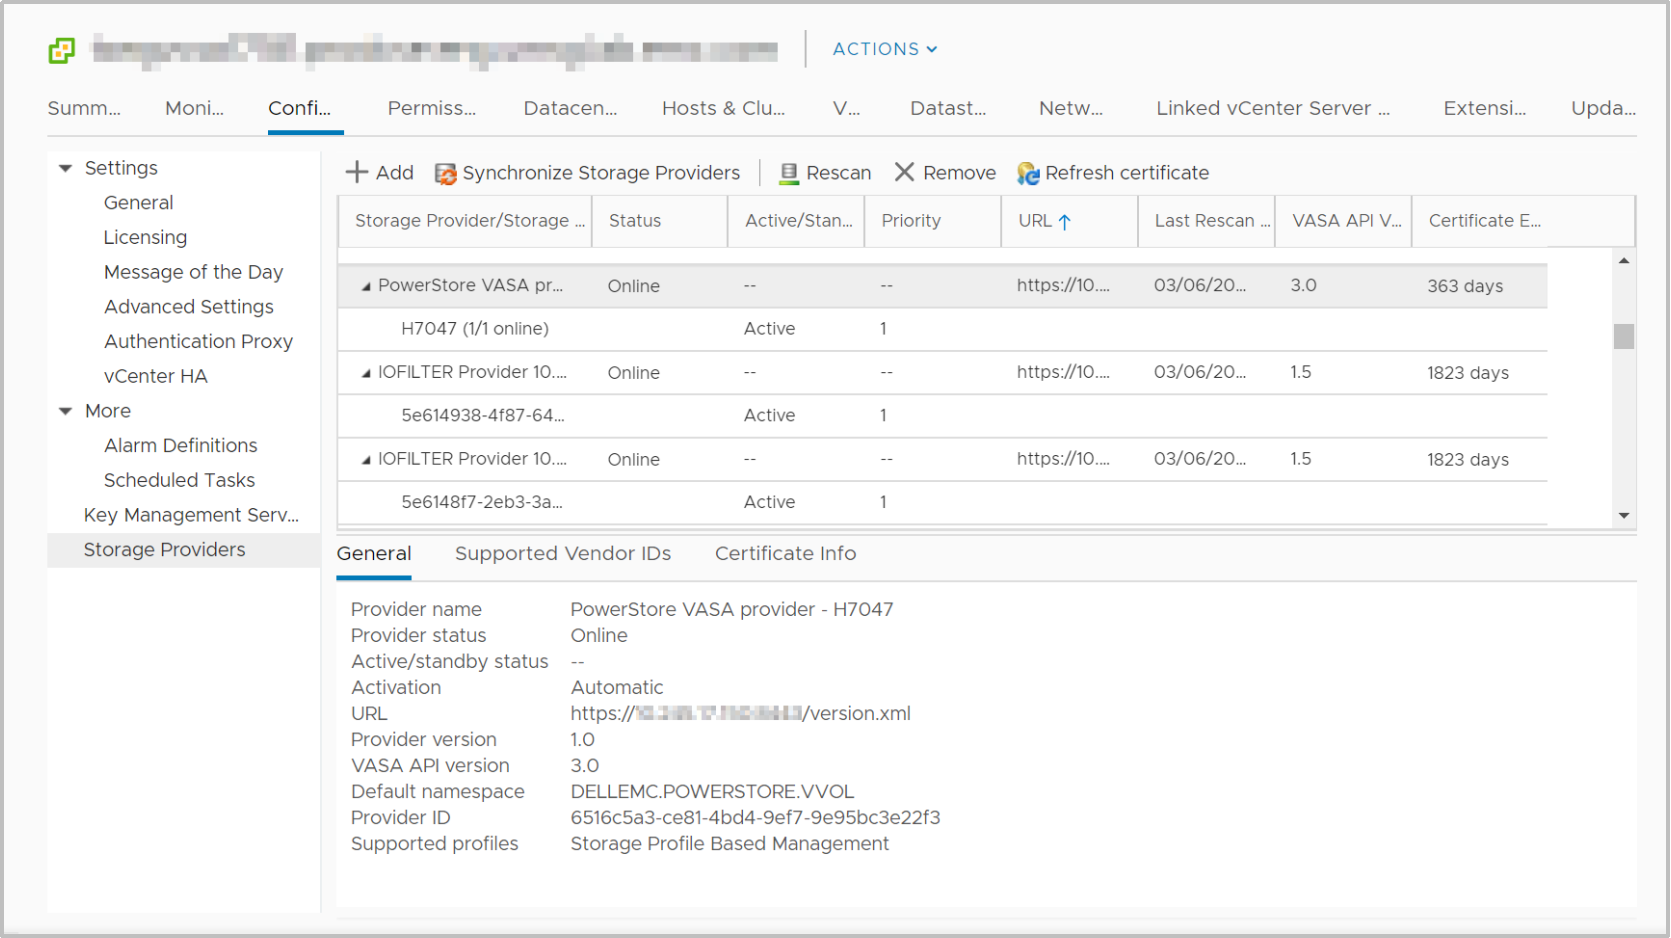Open the Hosts & Clusters tab
This screenshot has width=1671, height=938.
tap(723, 108)
